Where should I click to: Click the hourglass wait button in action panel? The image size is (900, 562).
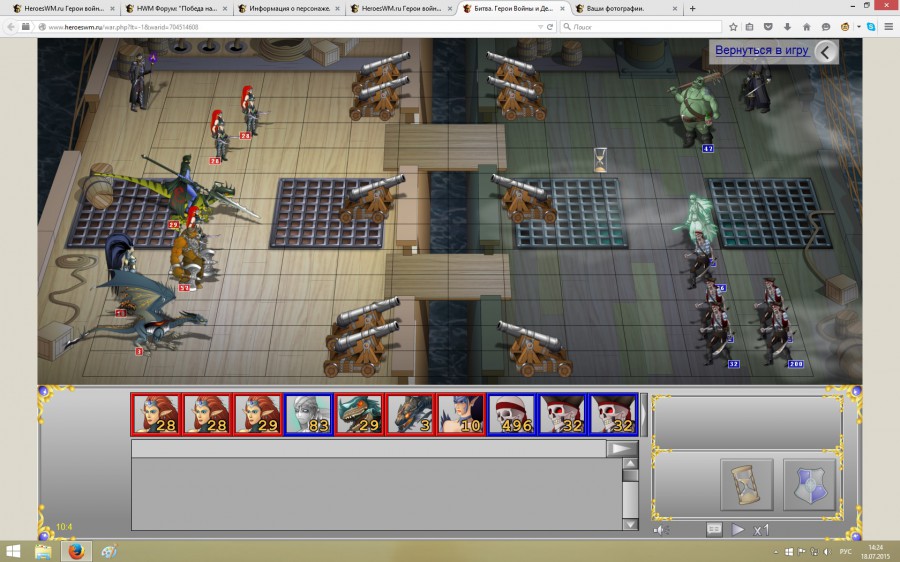[747, 485]
